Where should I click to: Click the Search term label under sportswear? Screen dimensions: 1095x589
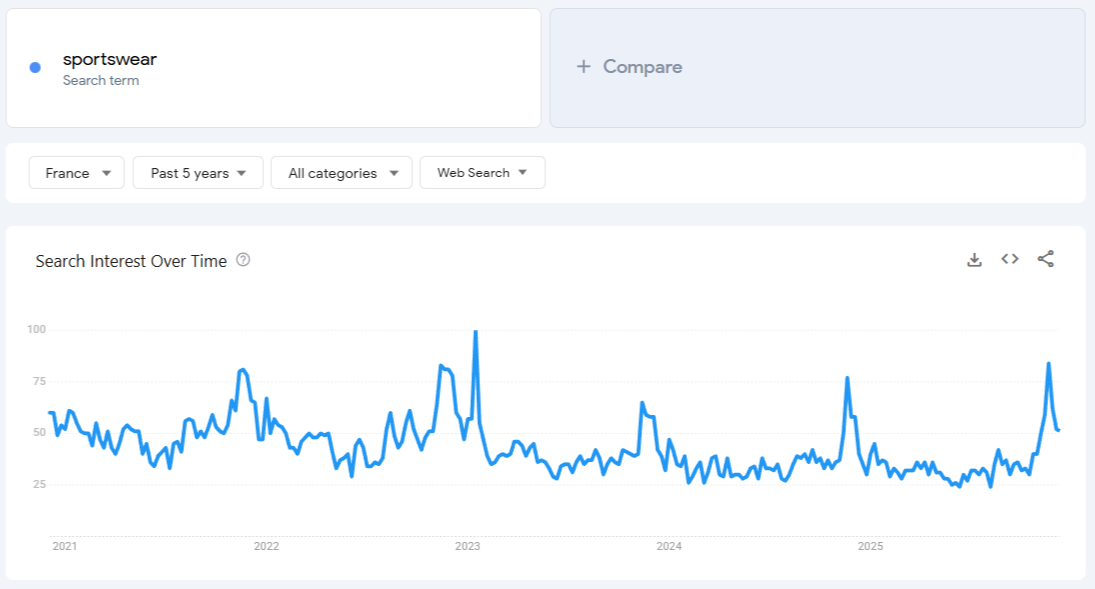(100, 78)
